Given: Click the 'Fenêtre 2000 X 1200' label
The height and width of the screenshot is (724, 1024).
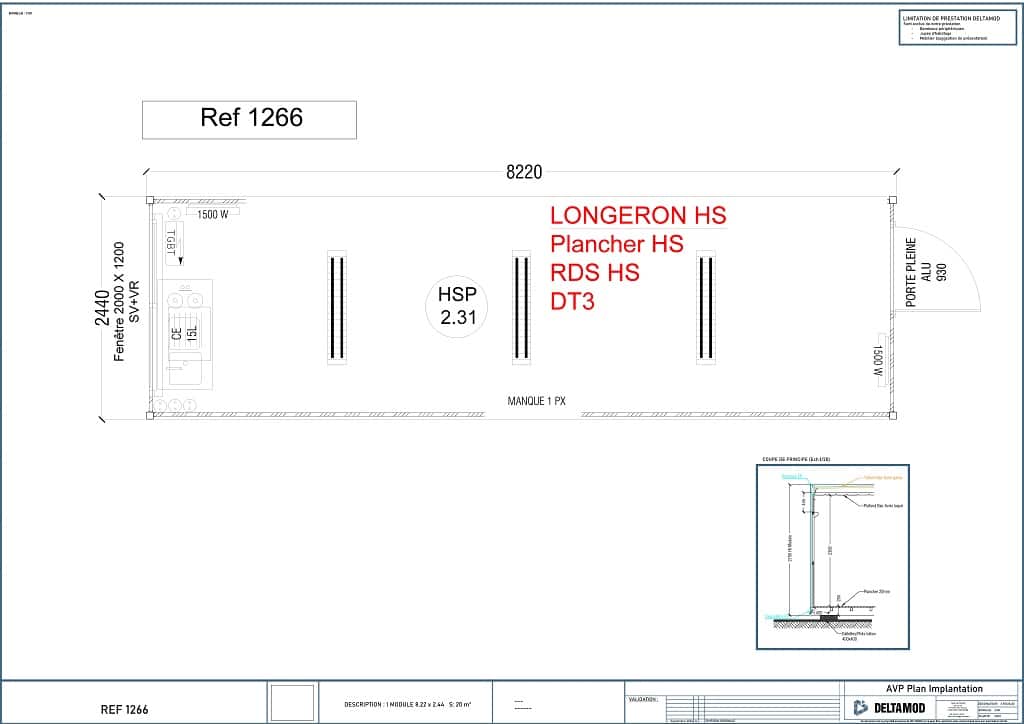Looking at the screenshot, I should (x=119, y=302).
